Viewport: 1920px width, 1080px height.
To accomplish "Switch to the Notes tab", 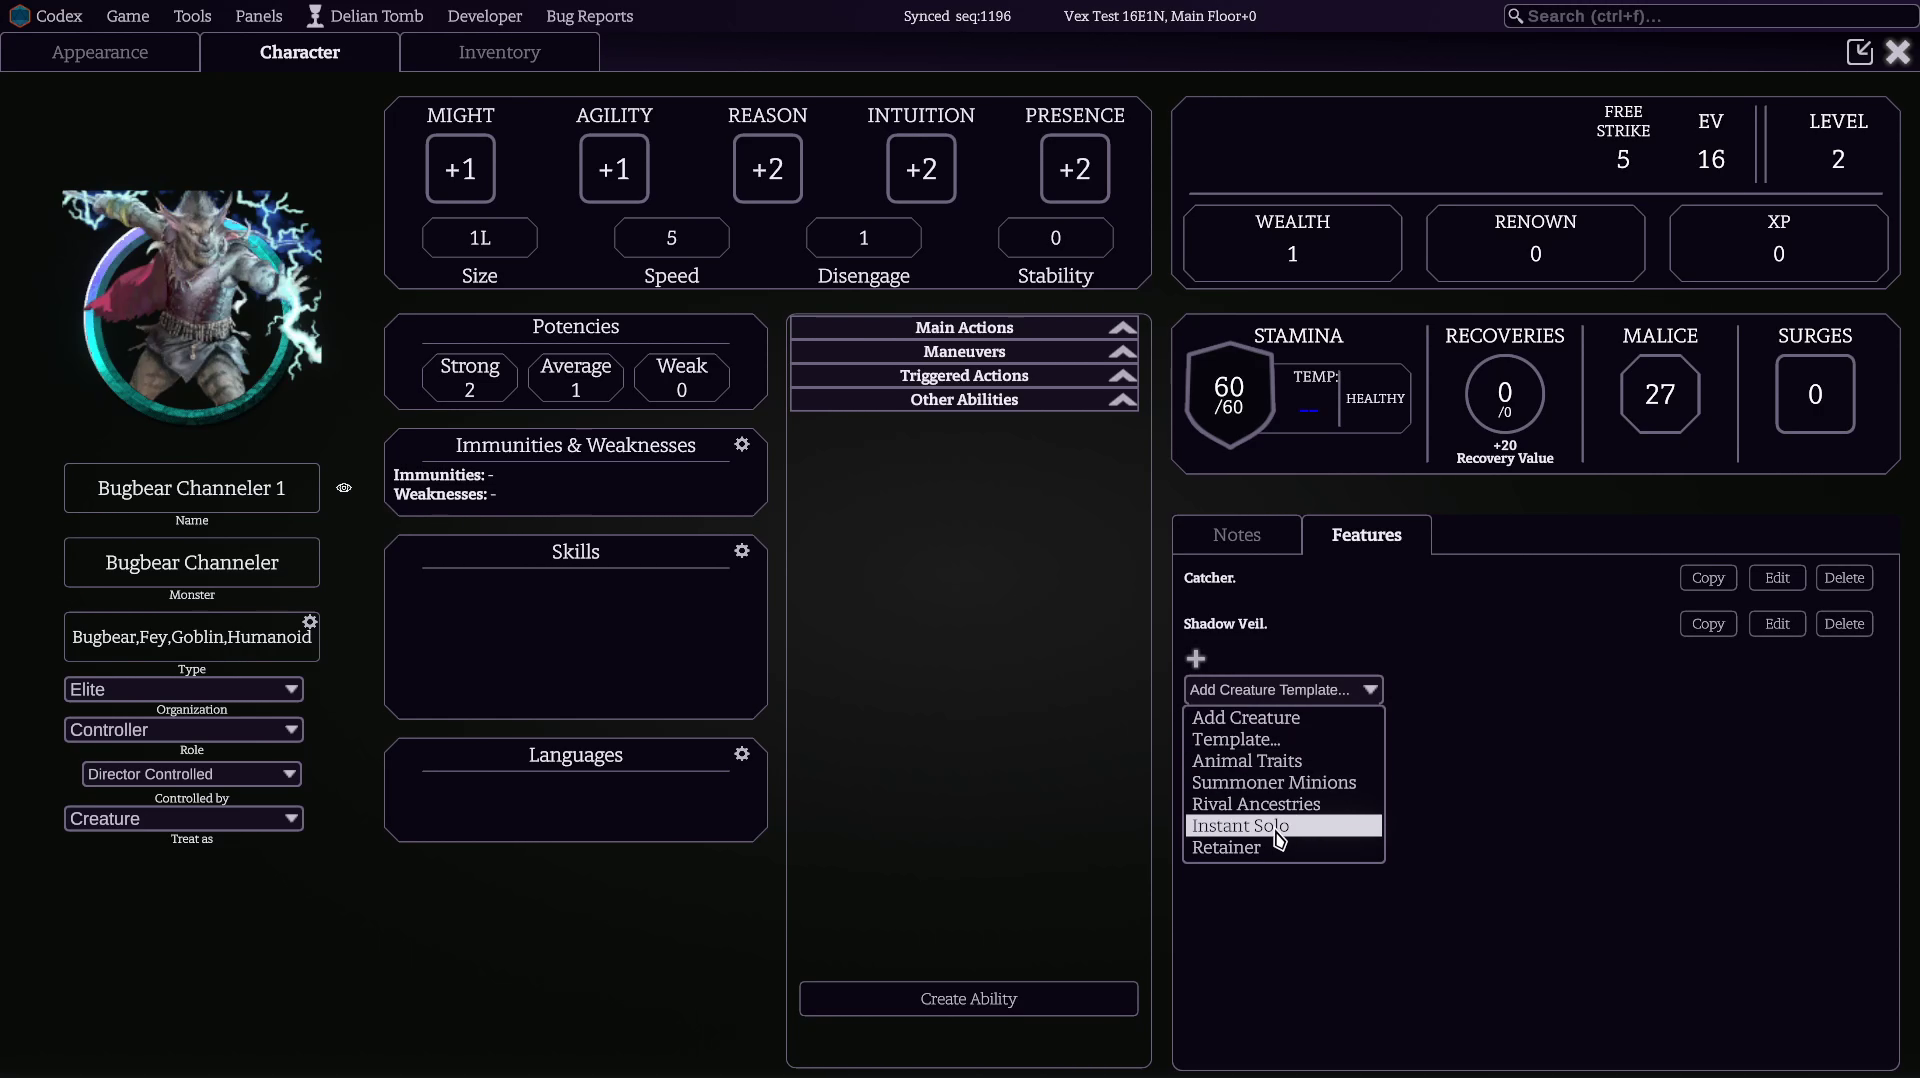I will (1237, 535).
